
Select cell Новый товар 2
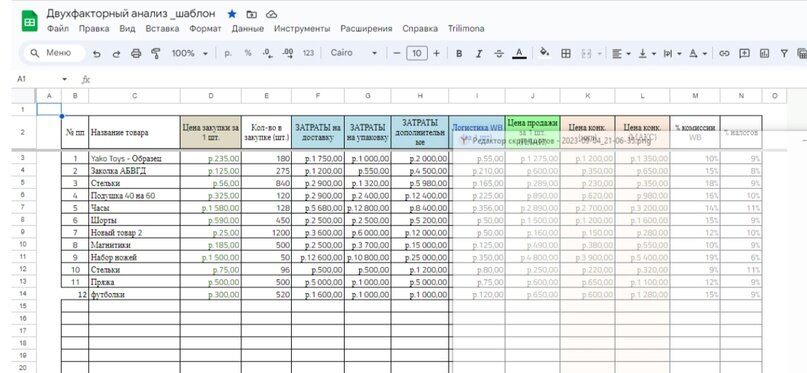point(134,233)
